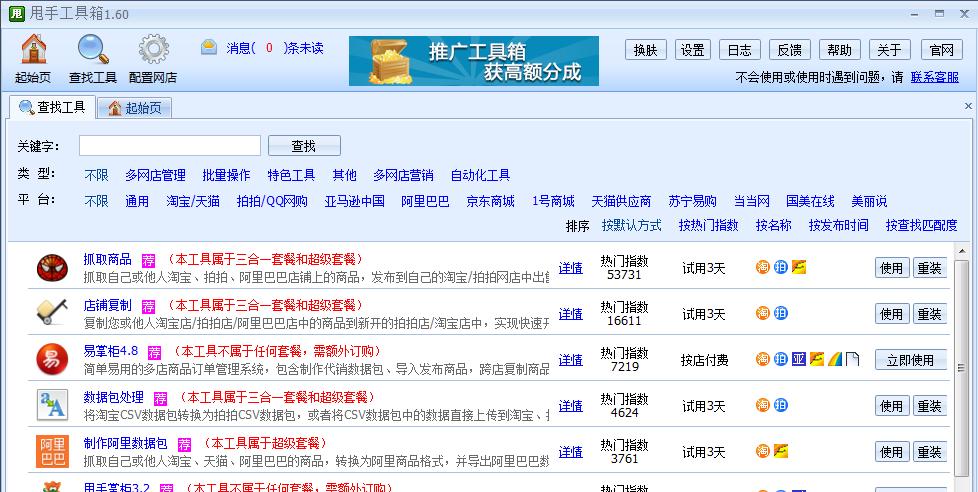This screenshot has height=492, width=978.
Task: Click the 数据包处理 tool icon
Action: [52, 405]
